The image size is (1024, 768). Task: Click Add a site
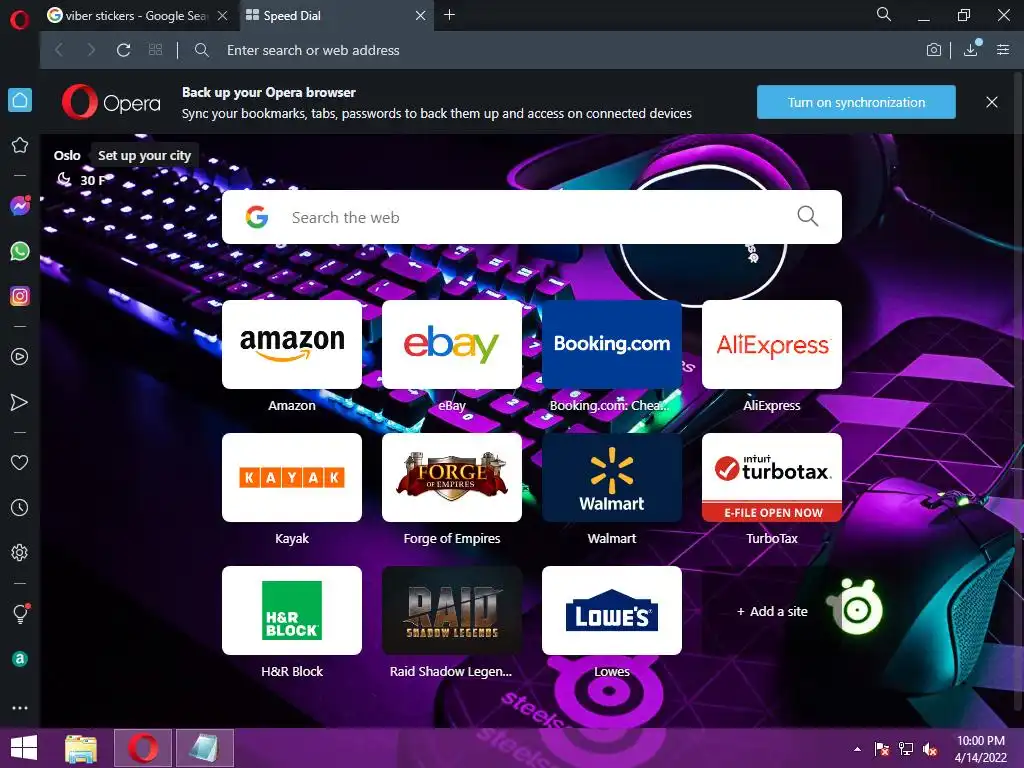click(x=772, y=611)
